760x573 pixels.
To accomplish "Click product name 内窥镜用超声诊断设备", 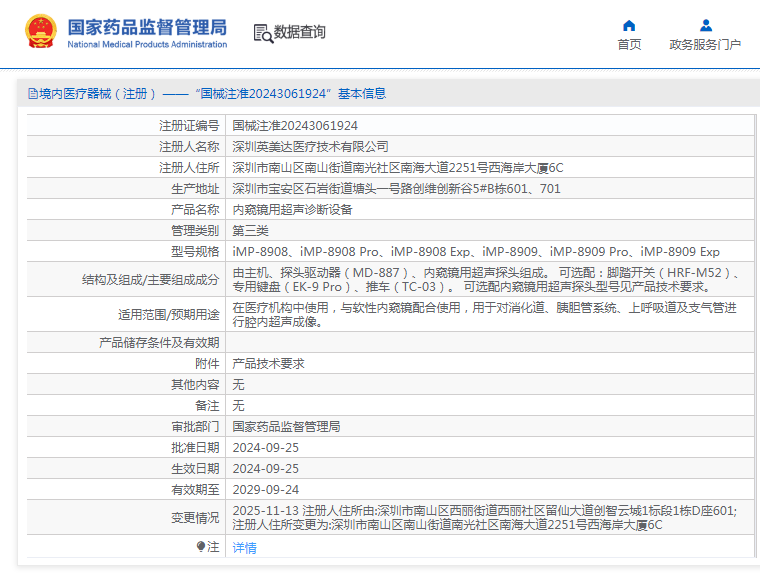I will click(x=292, y=210).
